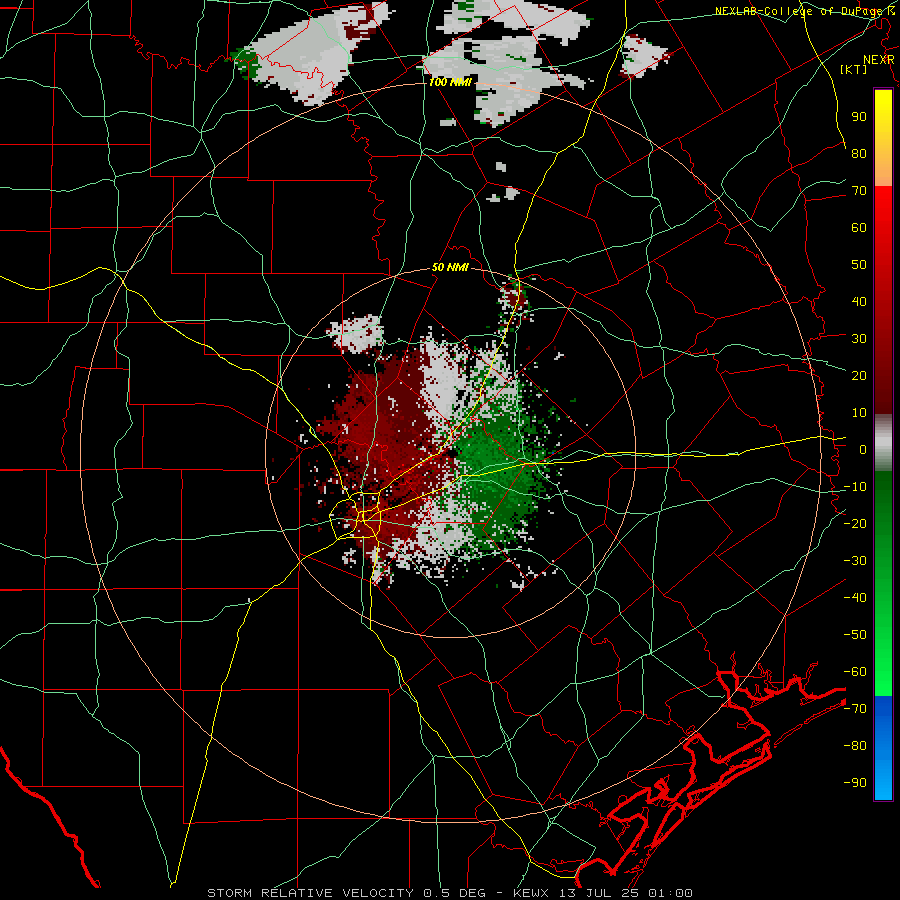Image resolution: width=900 pixels, height=900 pixels.
Task: Pick the 70 tick on velocity scale
Action: coord(859,191)
